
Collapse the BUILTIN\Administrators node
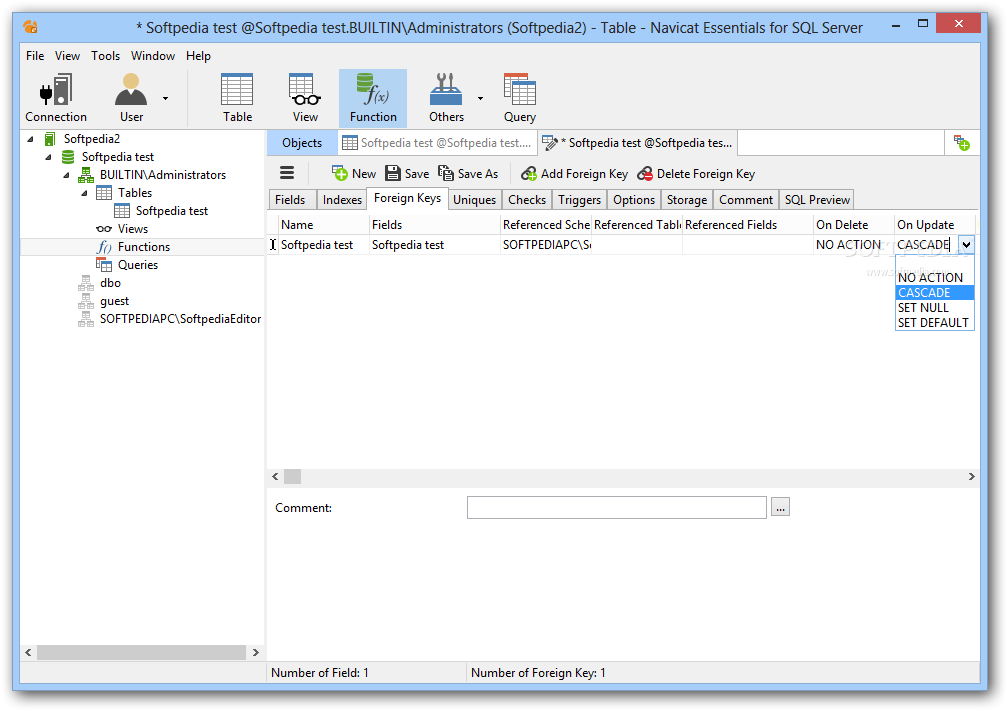(x=66, y=175)
